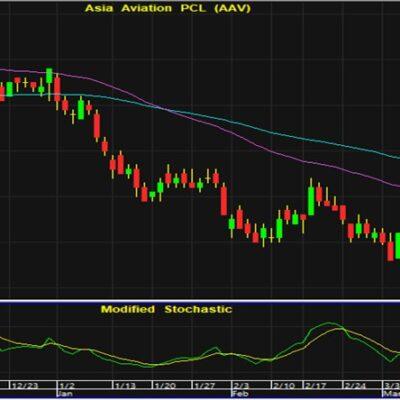This screenshot has height=400, width=400.
Task: Click the 1/27 date marker
Action: point(205,386)
